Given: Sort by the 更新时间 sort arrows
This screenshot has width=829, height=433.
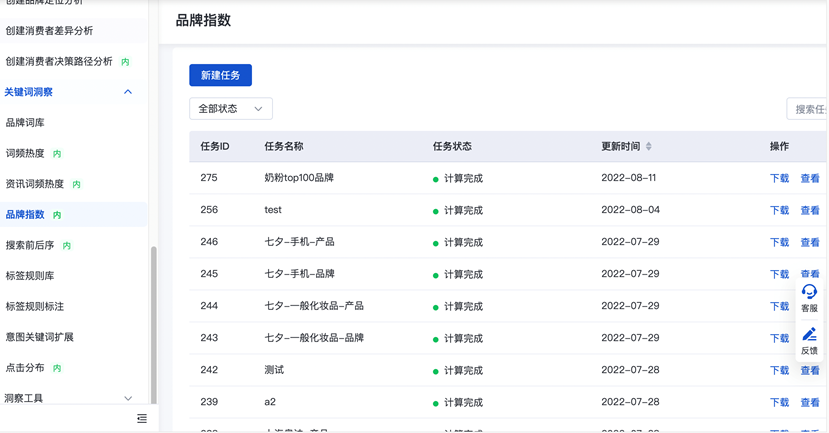Looking at the screenshot, I should 649,146.
